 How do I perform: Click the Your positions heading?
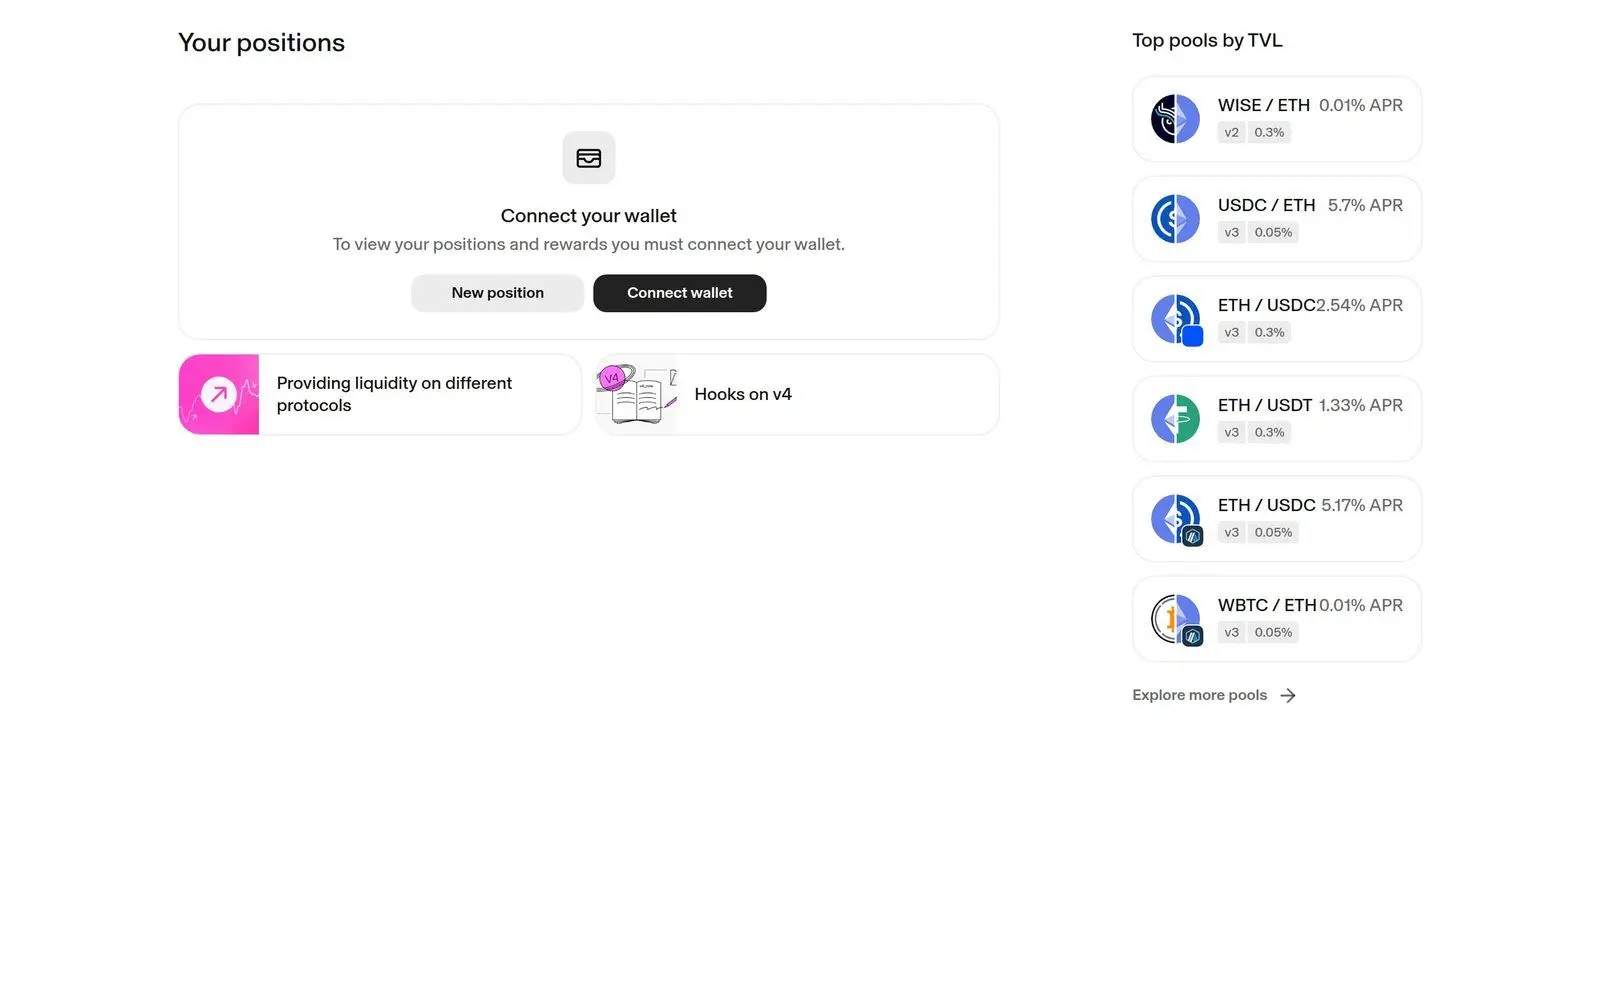261,43
